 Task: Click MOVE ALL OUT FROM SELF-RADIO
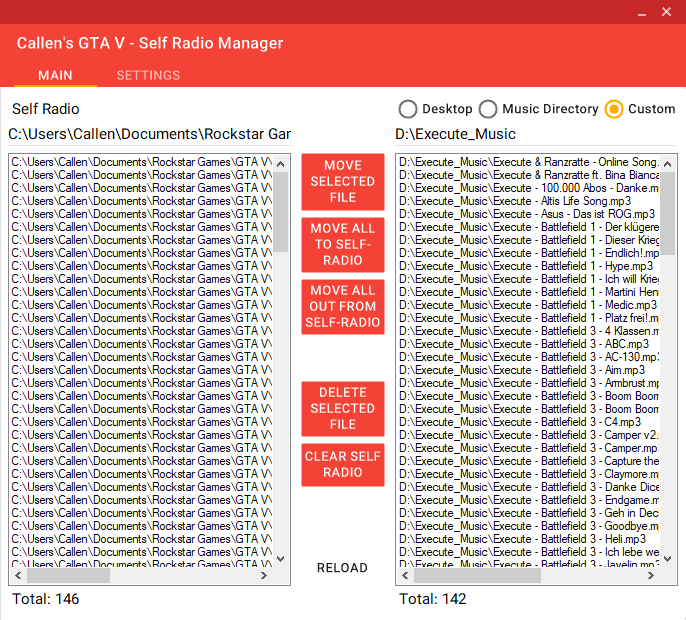point(343,307)
